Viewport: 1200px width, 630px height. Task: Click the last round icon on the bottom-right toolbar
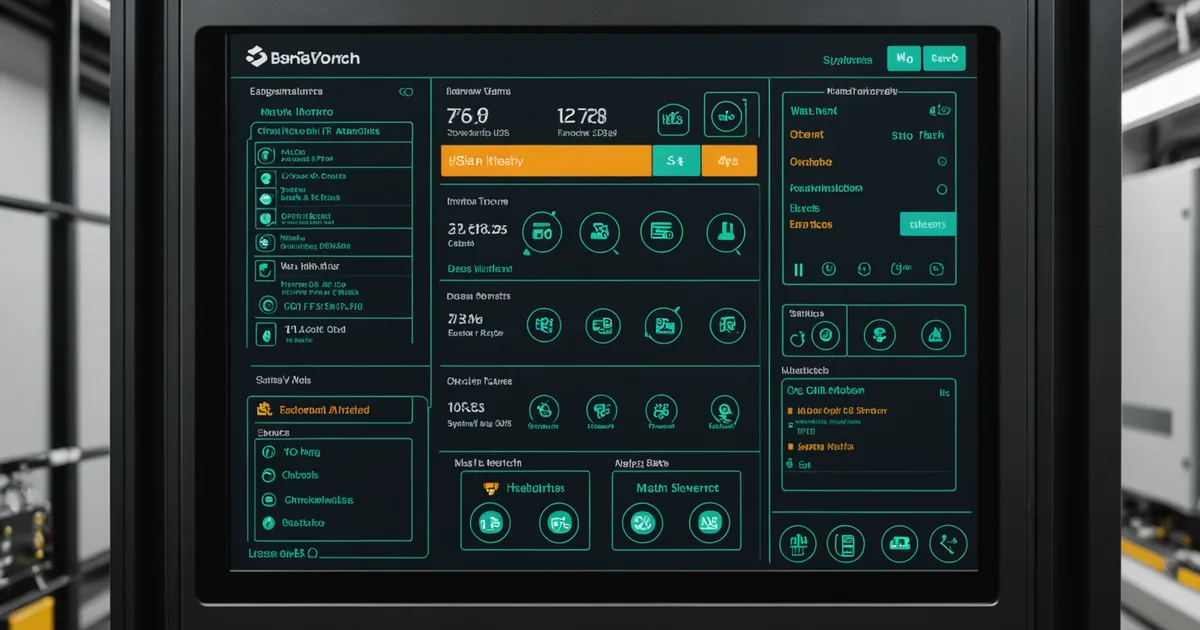tap(948, 544)
